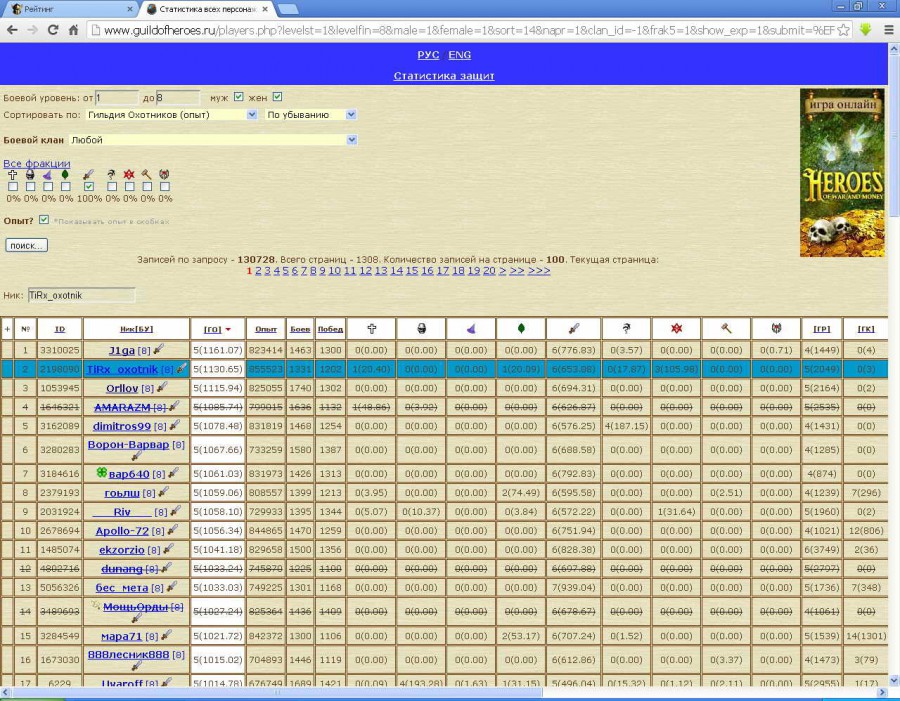This screenshot has width=900, height=701.
Task: Check the Knight faction filter checkbox
Action: 13,187
